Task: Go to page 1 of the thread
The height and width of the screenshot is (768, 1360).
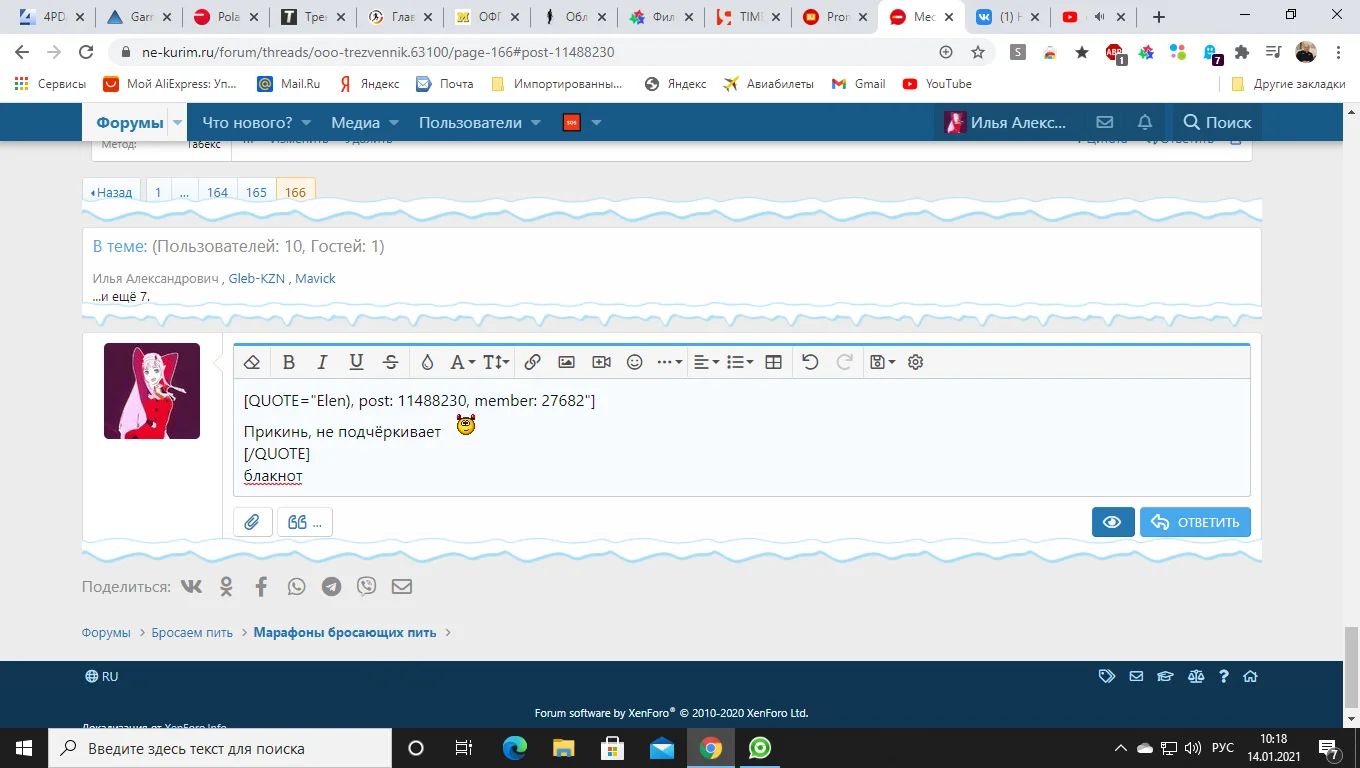Action: coord(158,192)
